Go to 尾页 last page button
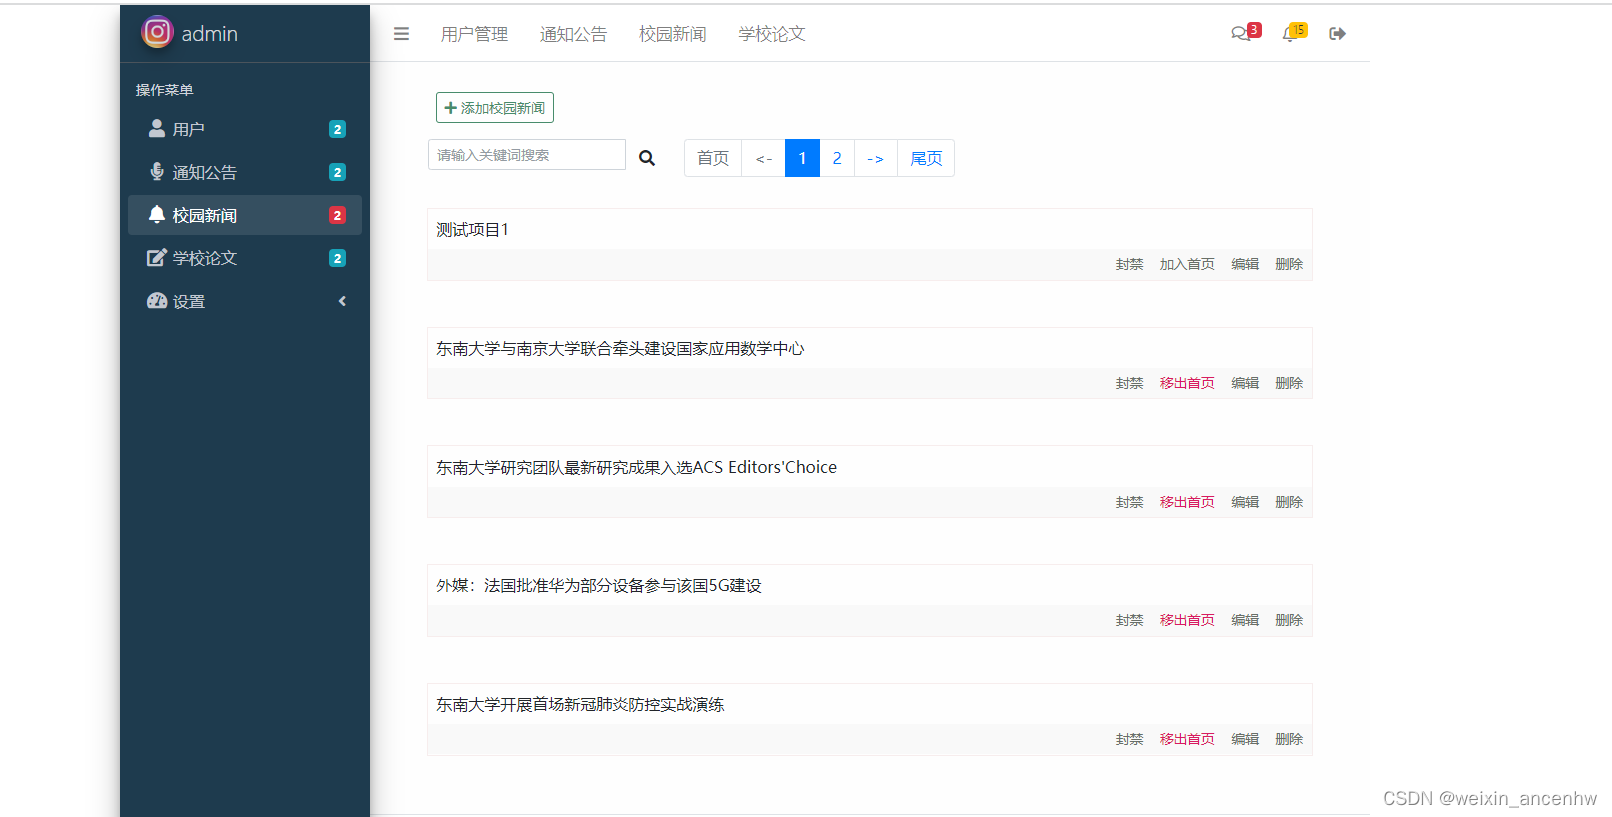 tap(926, 158)
